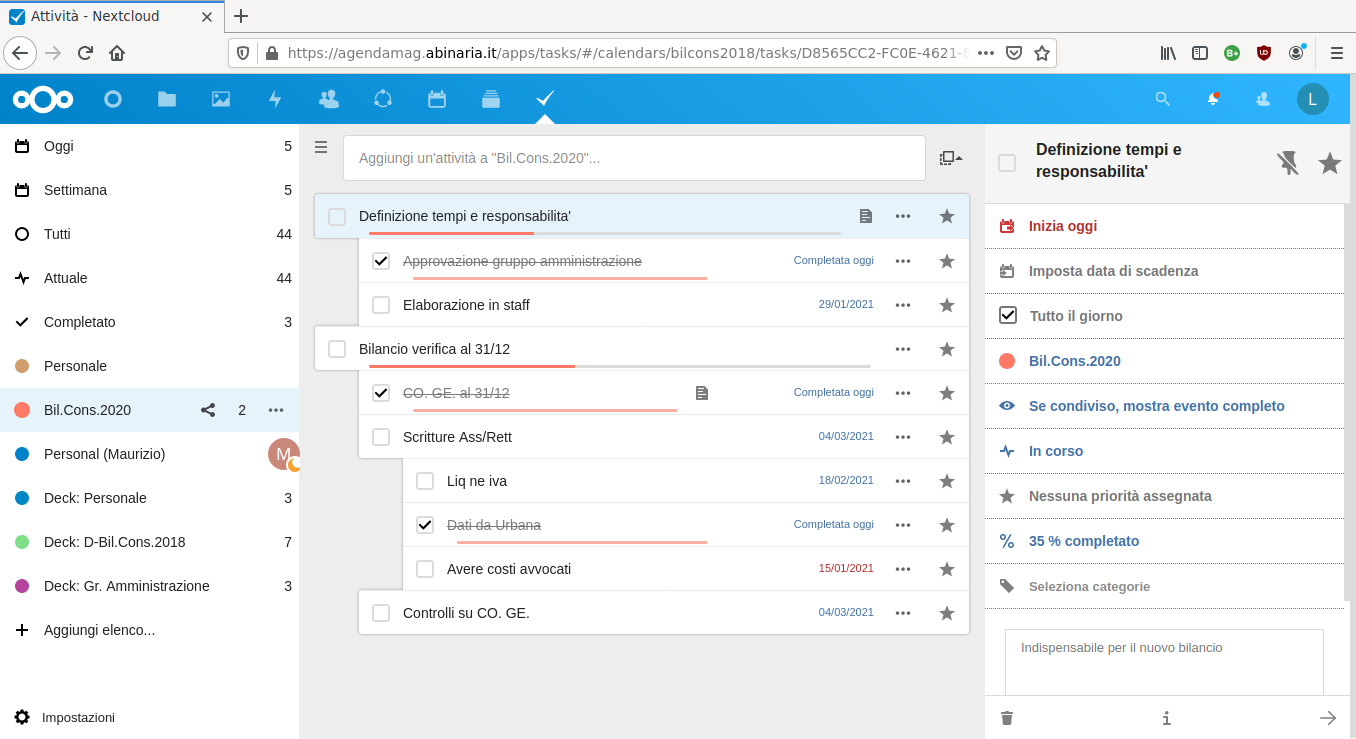Delete task with trash icon
1356x739 pixels.
[x=1007, y=718]
